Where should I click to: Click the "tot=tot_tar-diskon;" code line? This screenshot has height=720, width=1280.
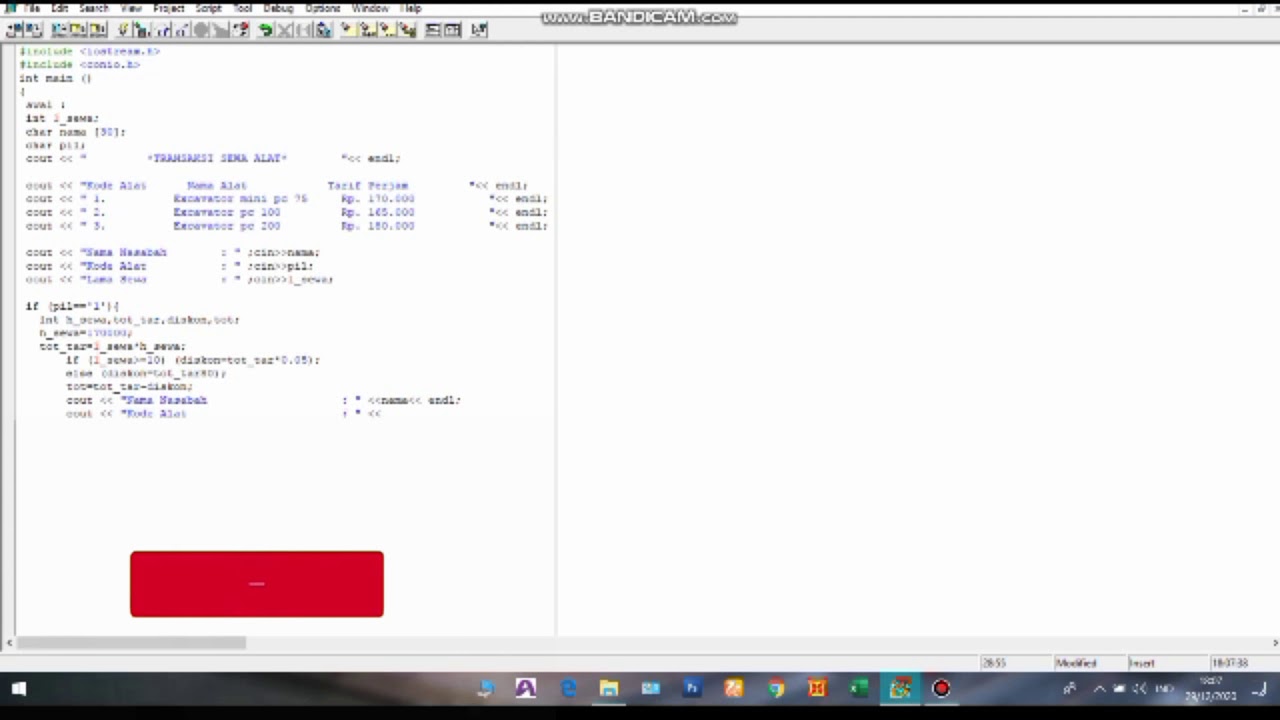click(x=129, y=386)
